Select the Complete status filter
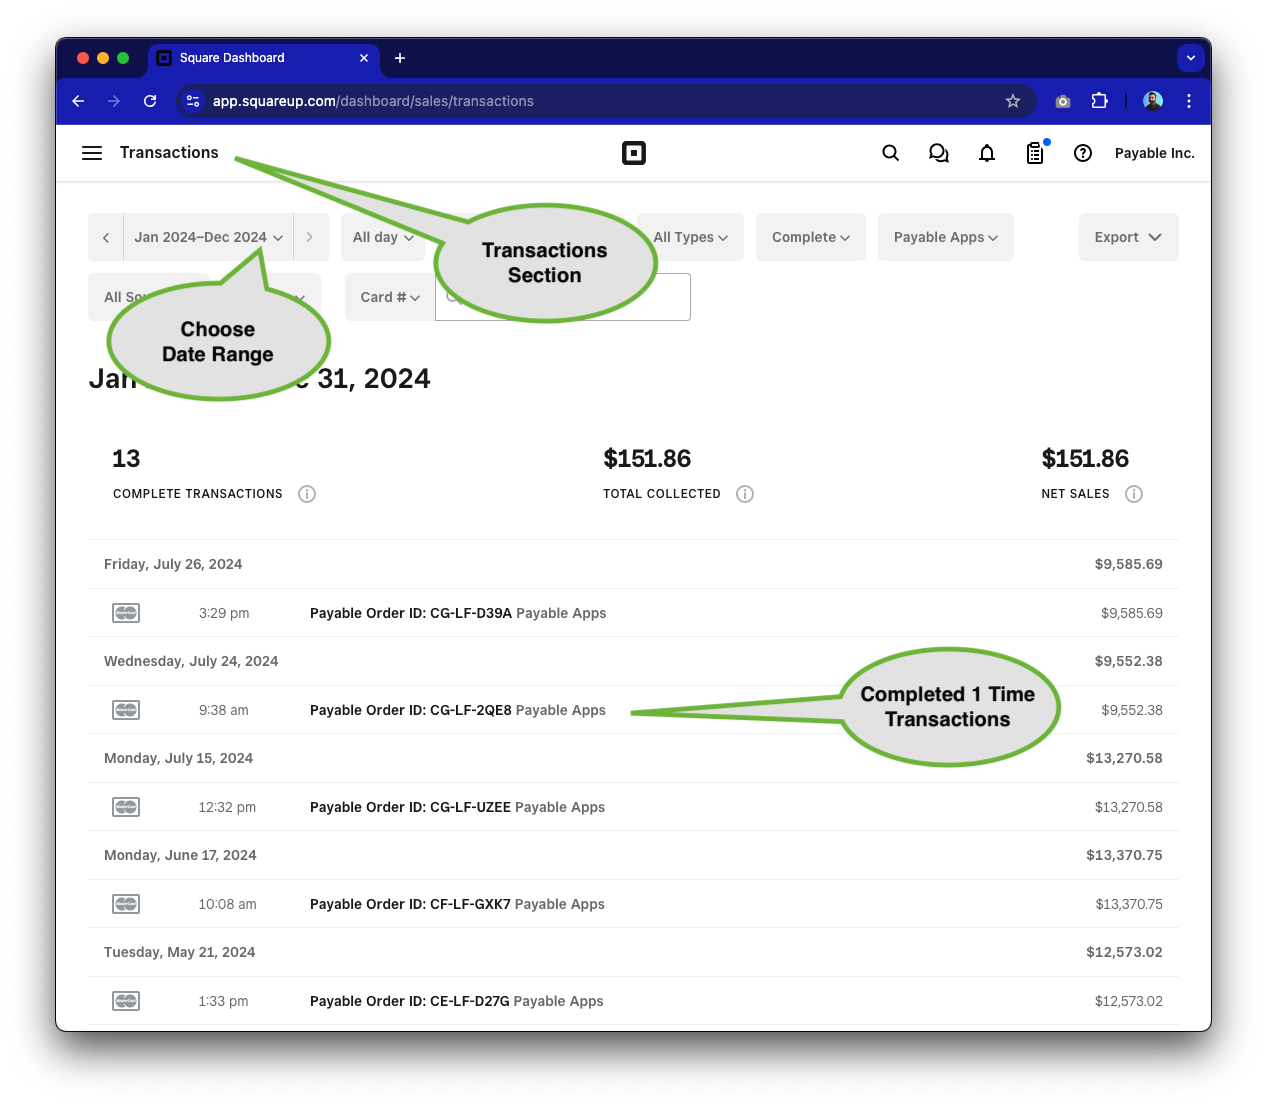 coord(810,237)
